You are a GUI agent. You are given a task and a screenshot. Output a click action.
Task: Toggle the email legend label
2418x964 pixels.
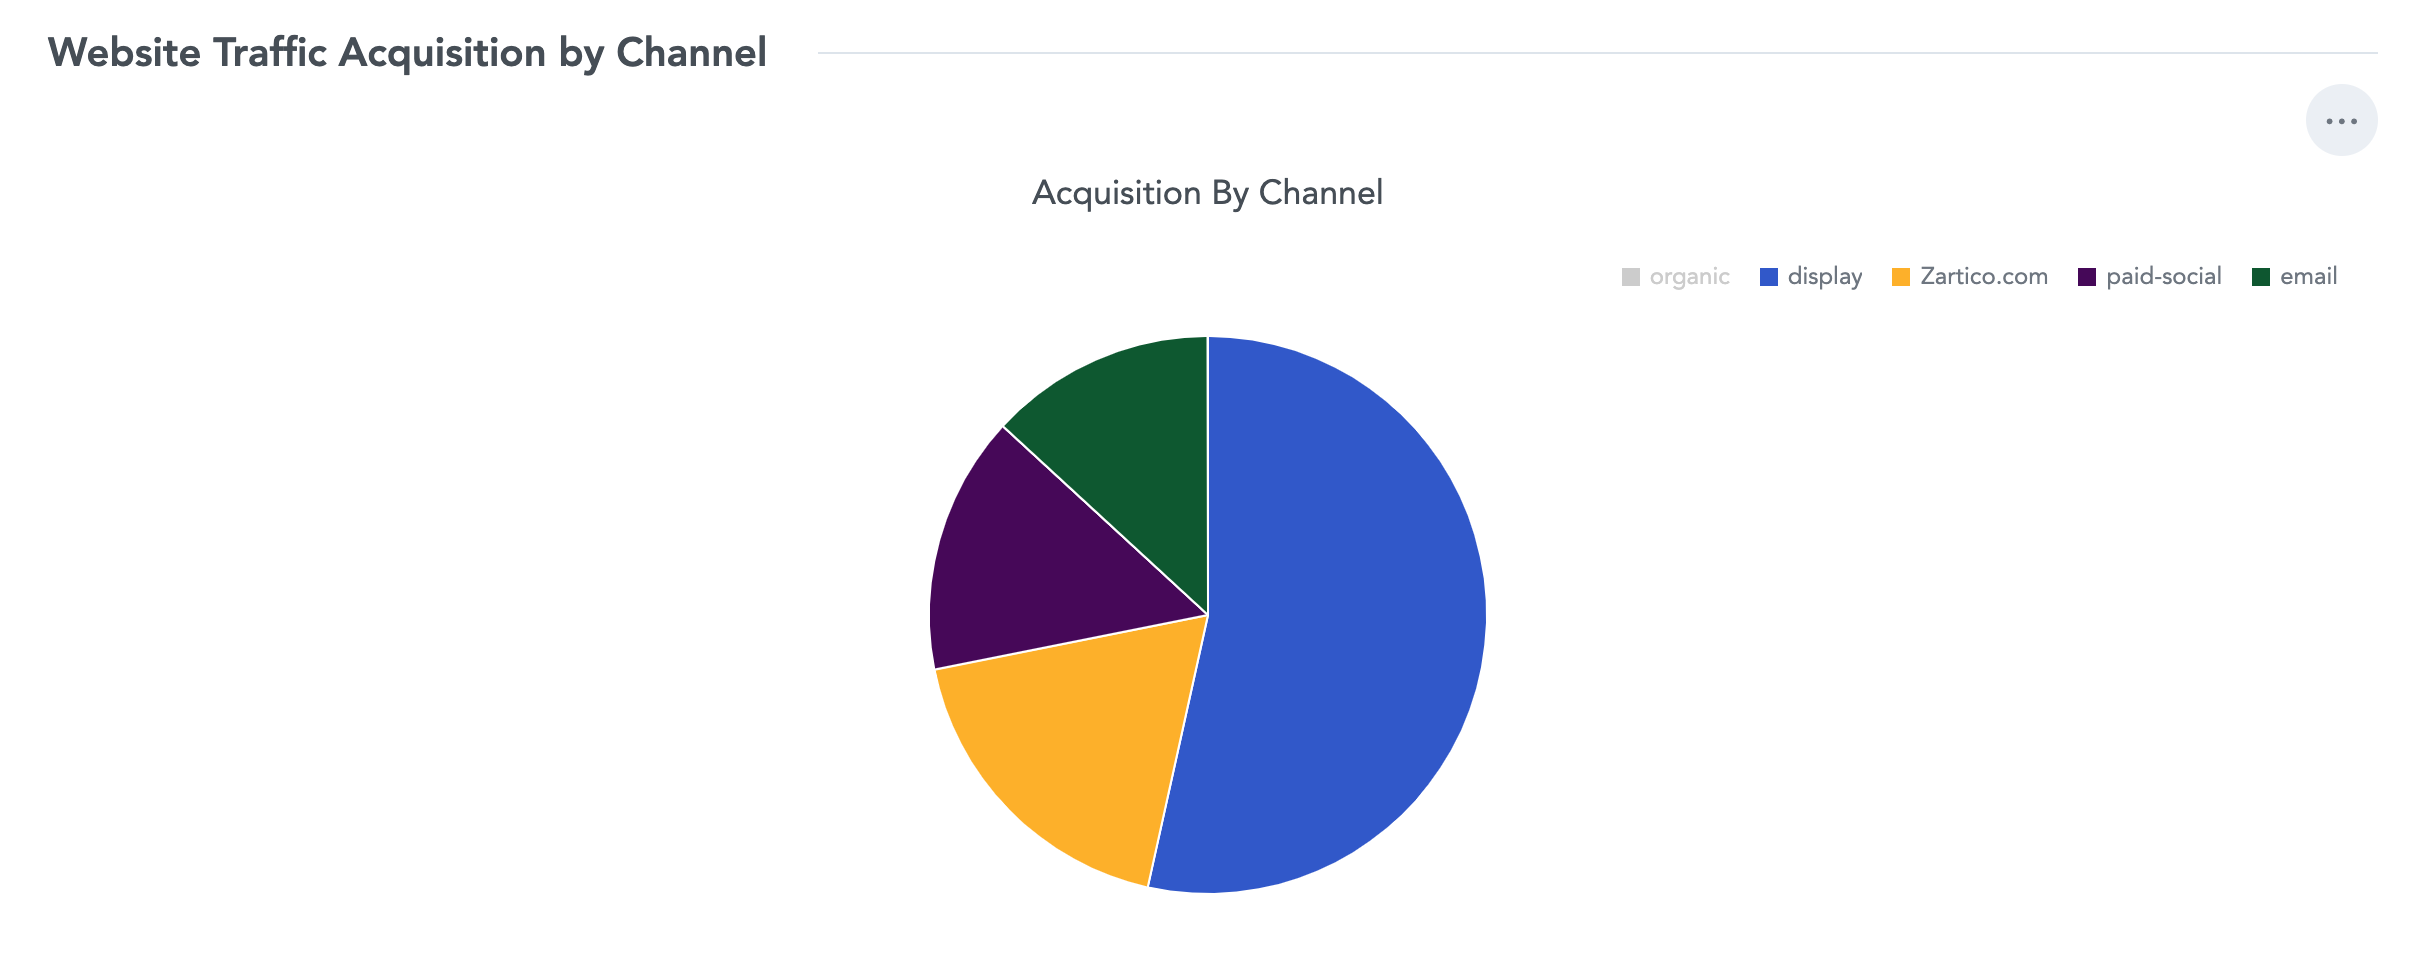[2308, 277]
